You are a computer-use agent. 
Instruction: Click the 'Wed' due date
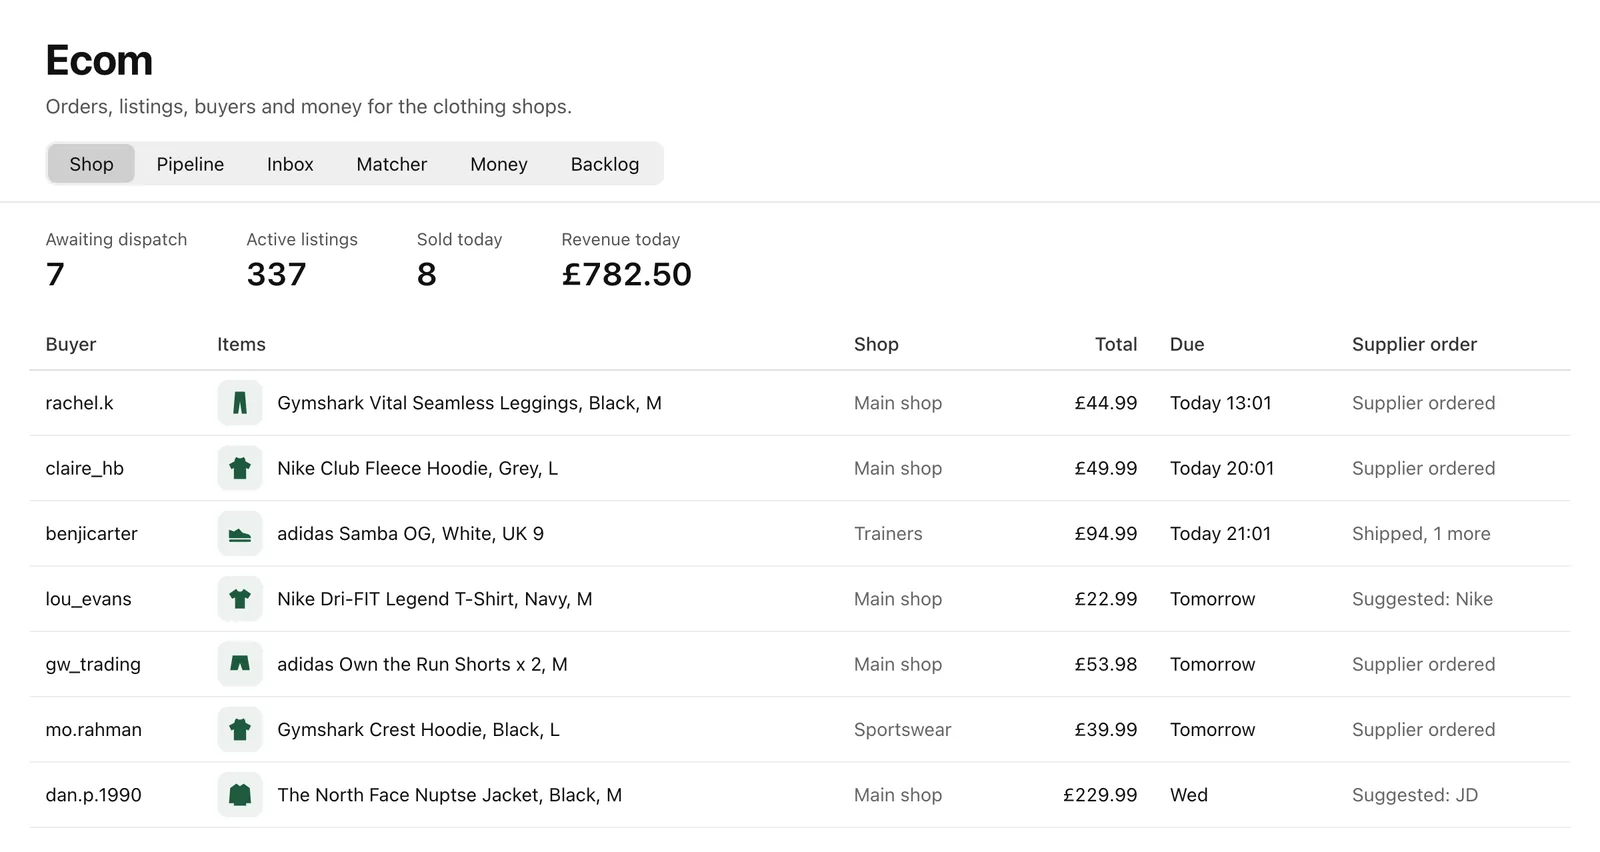[1189, 795]
